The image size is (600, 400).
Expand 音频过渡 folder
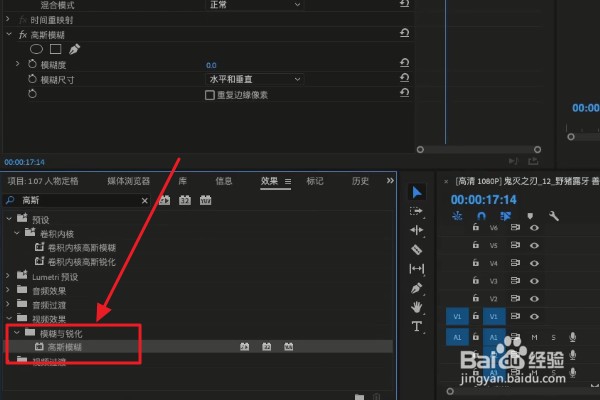click(x=8, y=304)
